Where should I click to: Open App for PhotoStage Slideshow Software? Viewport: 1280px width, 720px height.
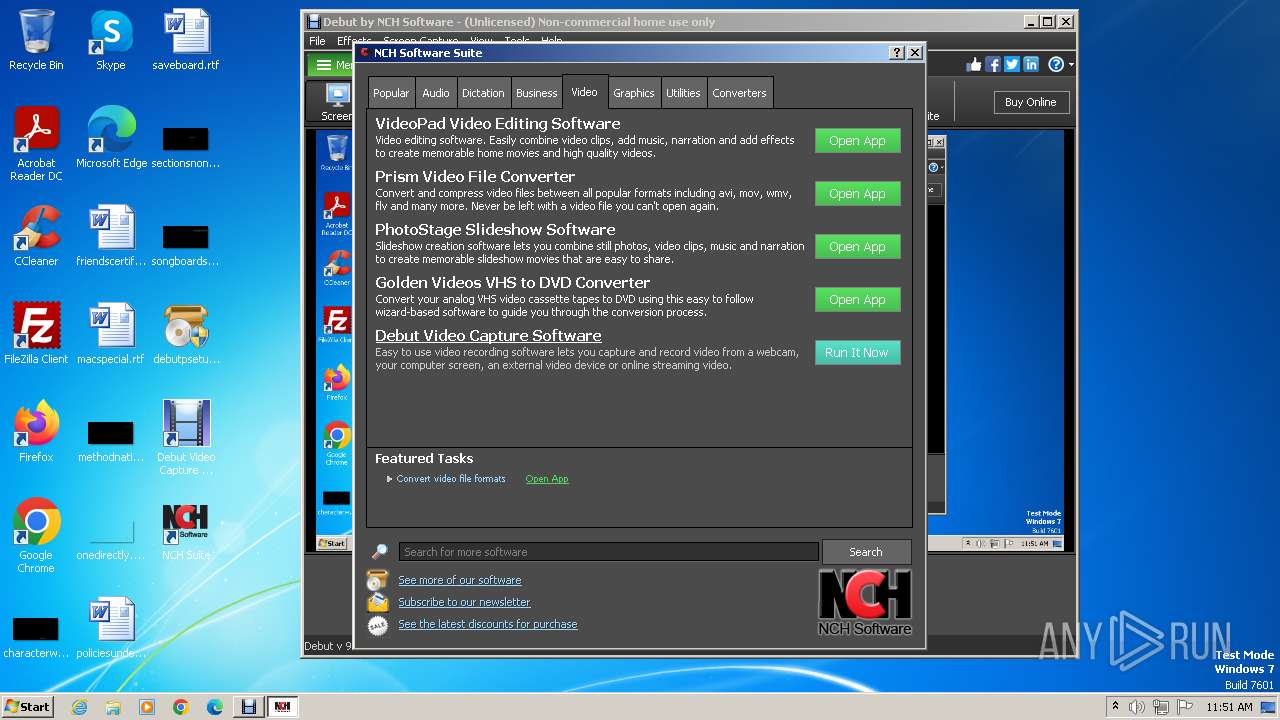click(x=857, y=247)
